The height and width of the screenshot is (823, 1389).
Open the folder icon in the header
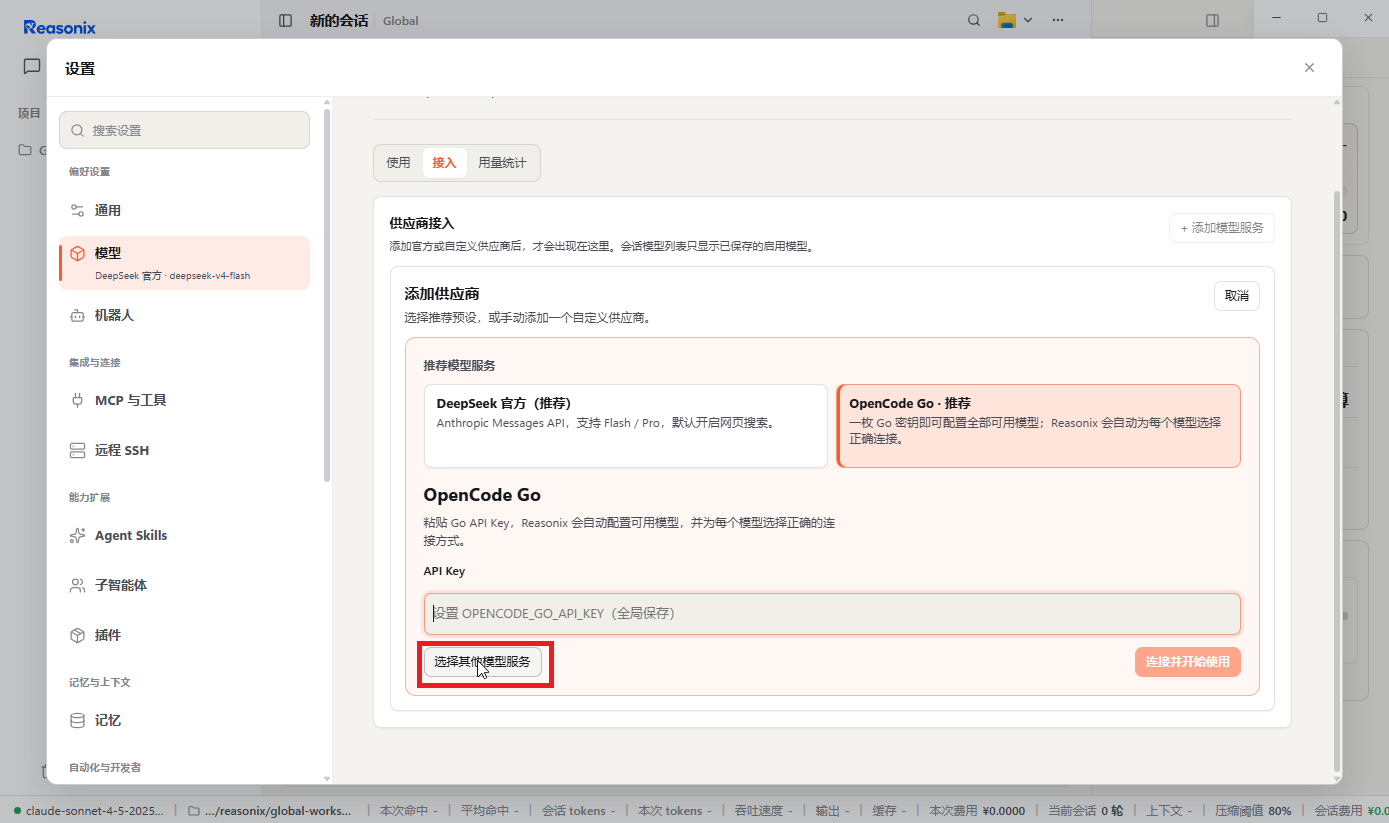pyautogui.click(x=1006, y=20)
